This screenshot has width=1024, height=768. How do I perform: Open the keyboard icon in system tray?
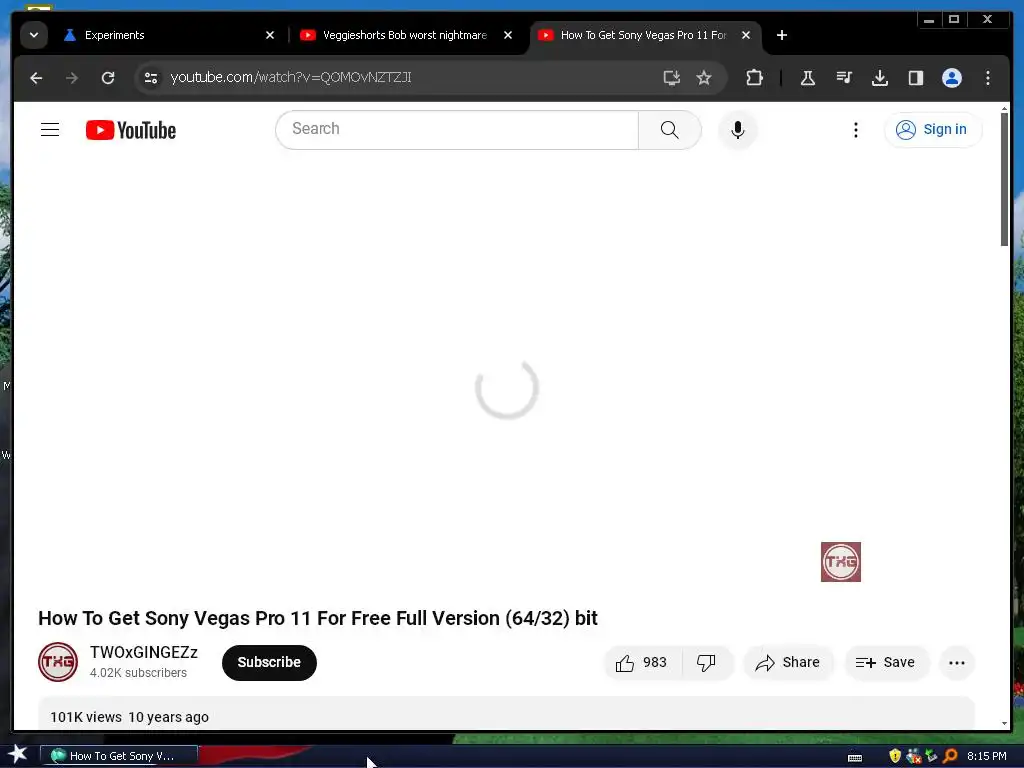(854, 757)
